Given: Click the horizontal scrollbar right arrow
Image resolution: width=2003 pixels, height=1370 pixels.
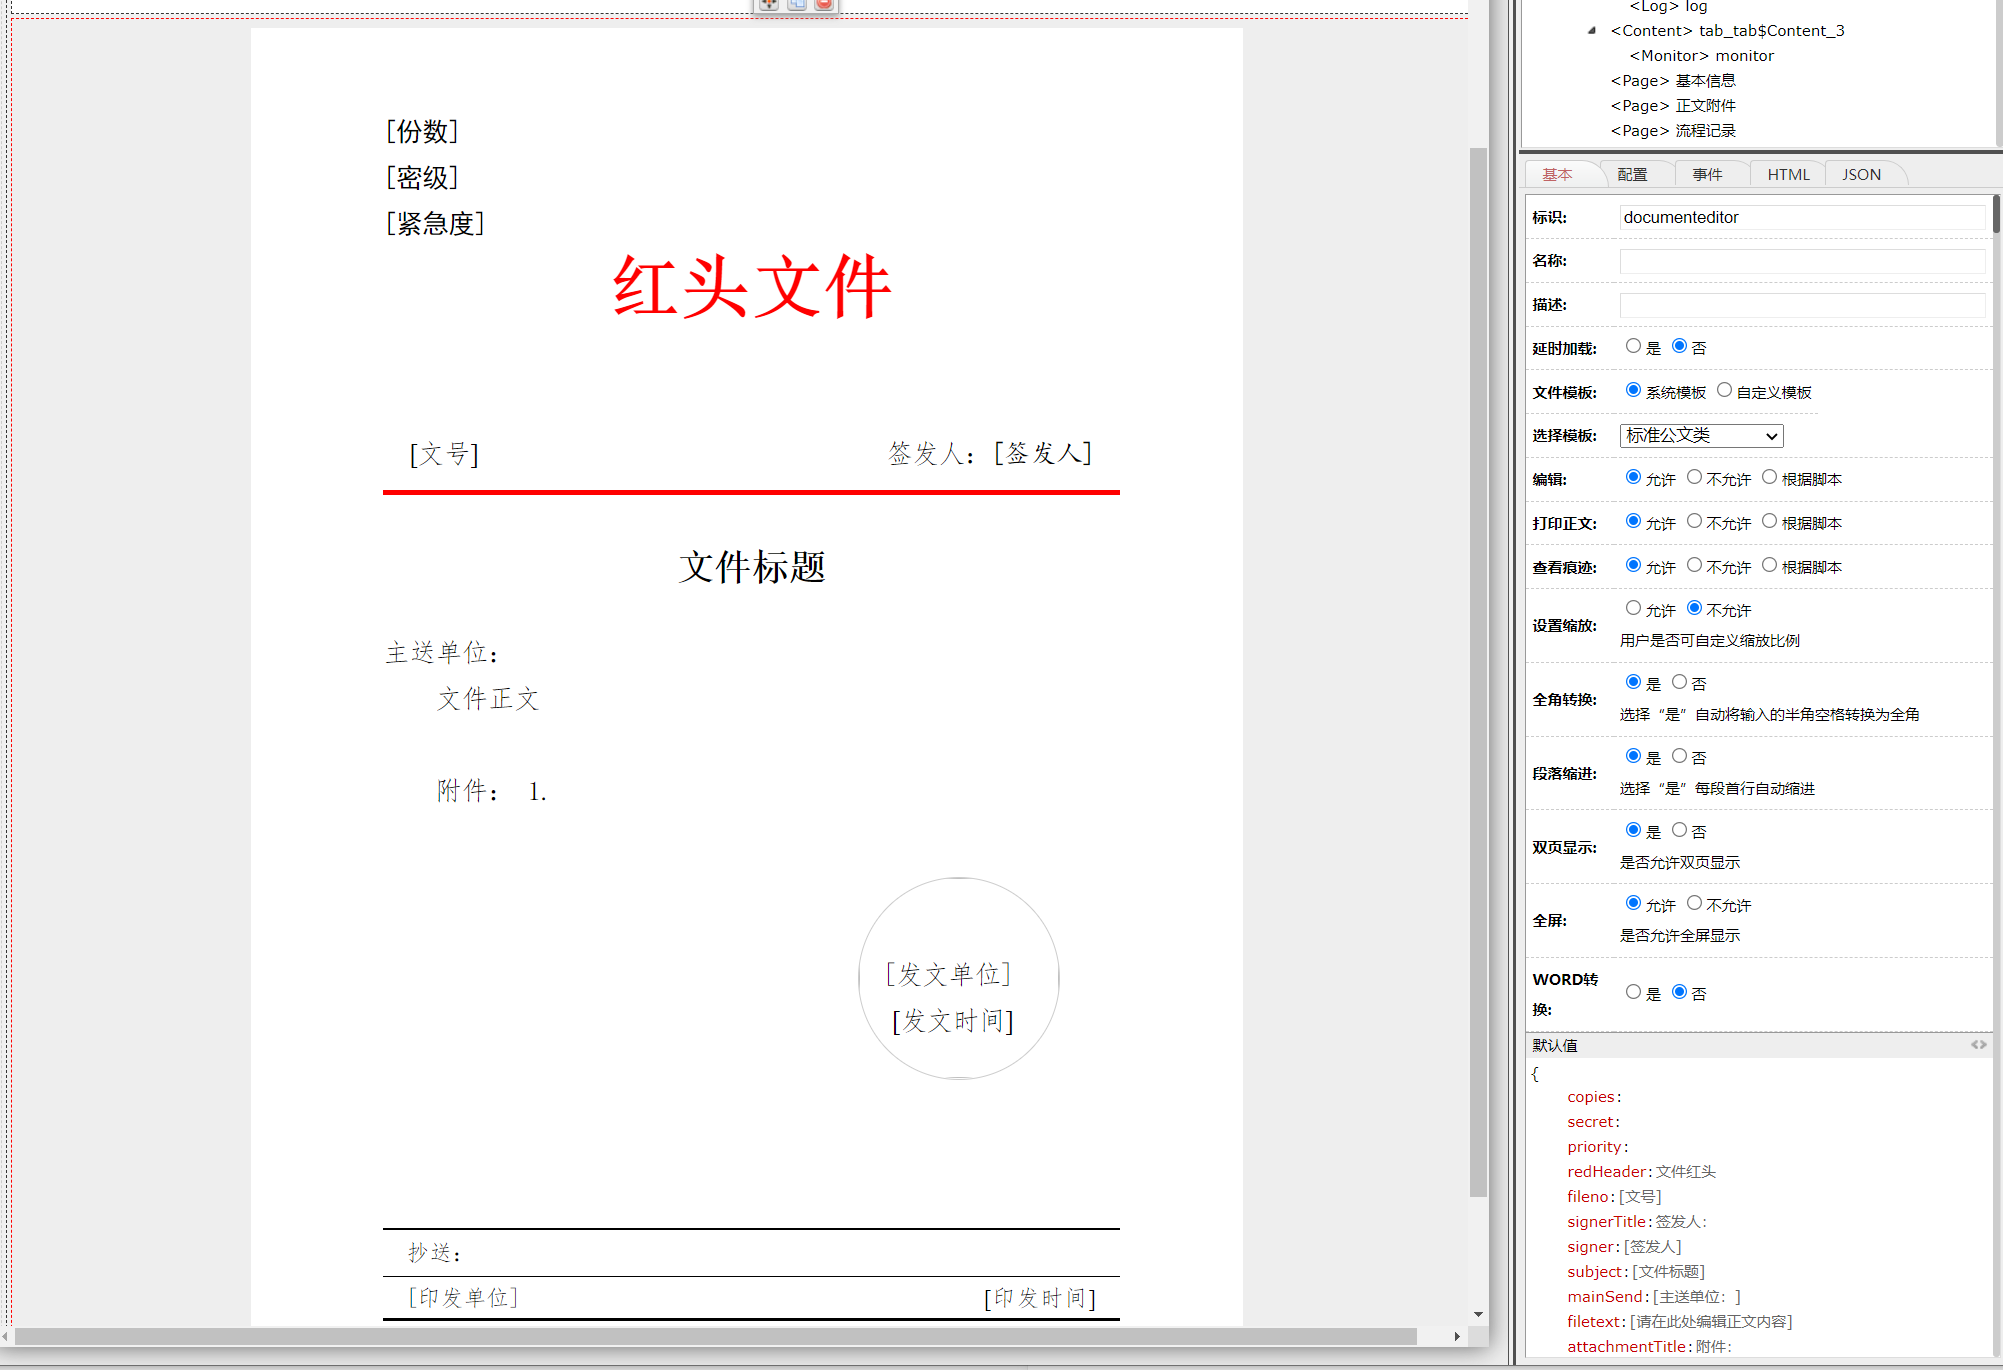Looking at the screenshot, I should [x=1457, y=1336].
